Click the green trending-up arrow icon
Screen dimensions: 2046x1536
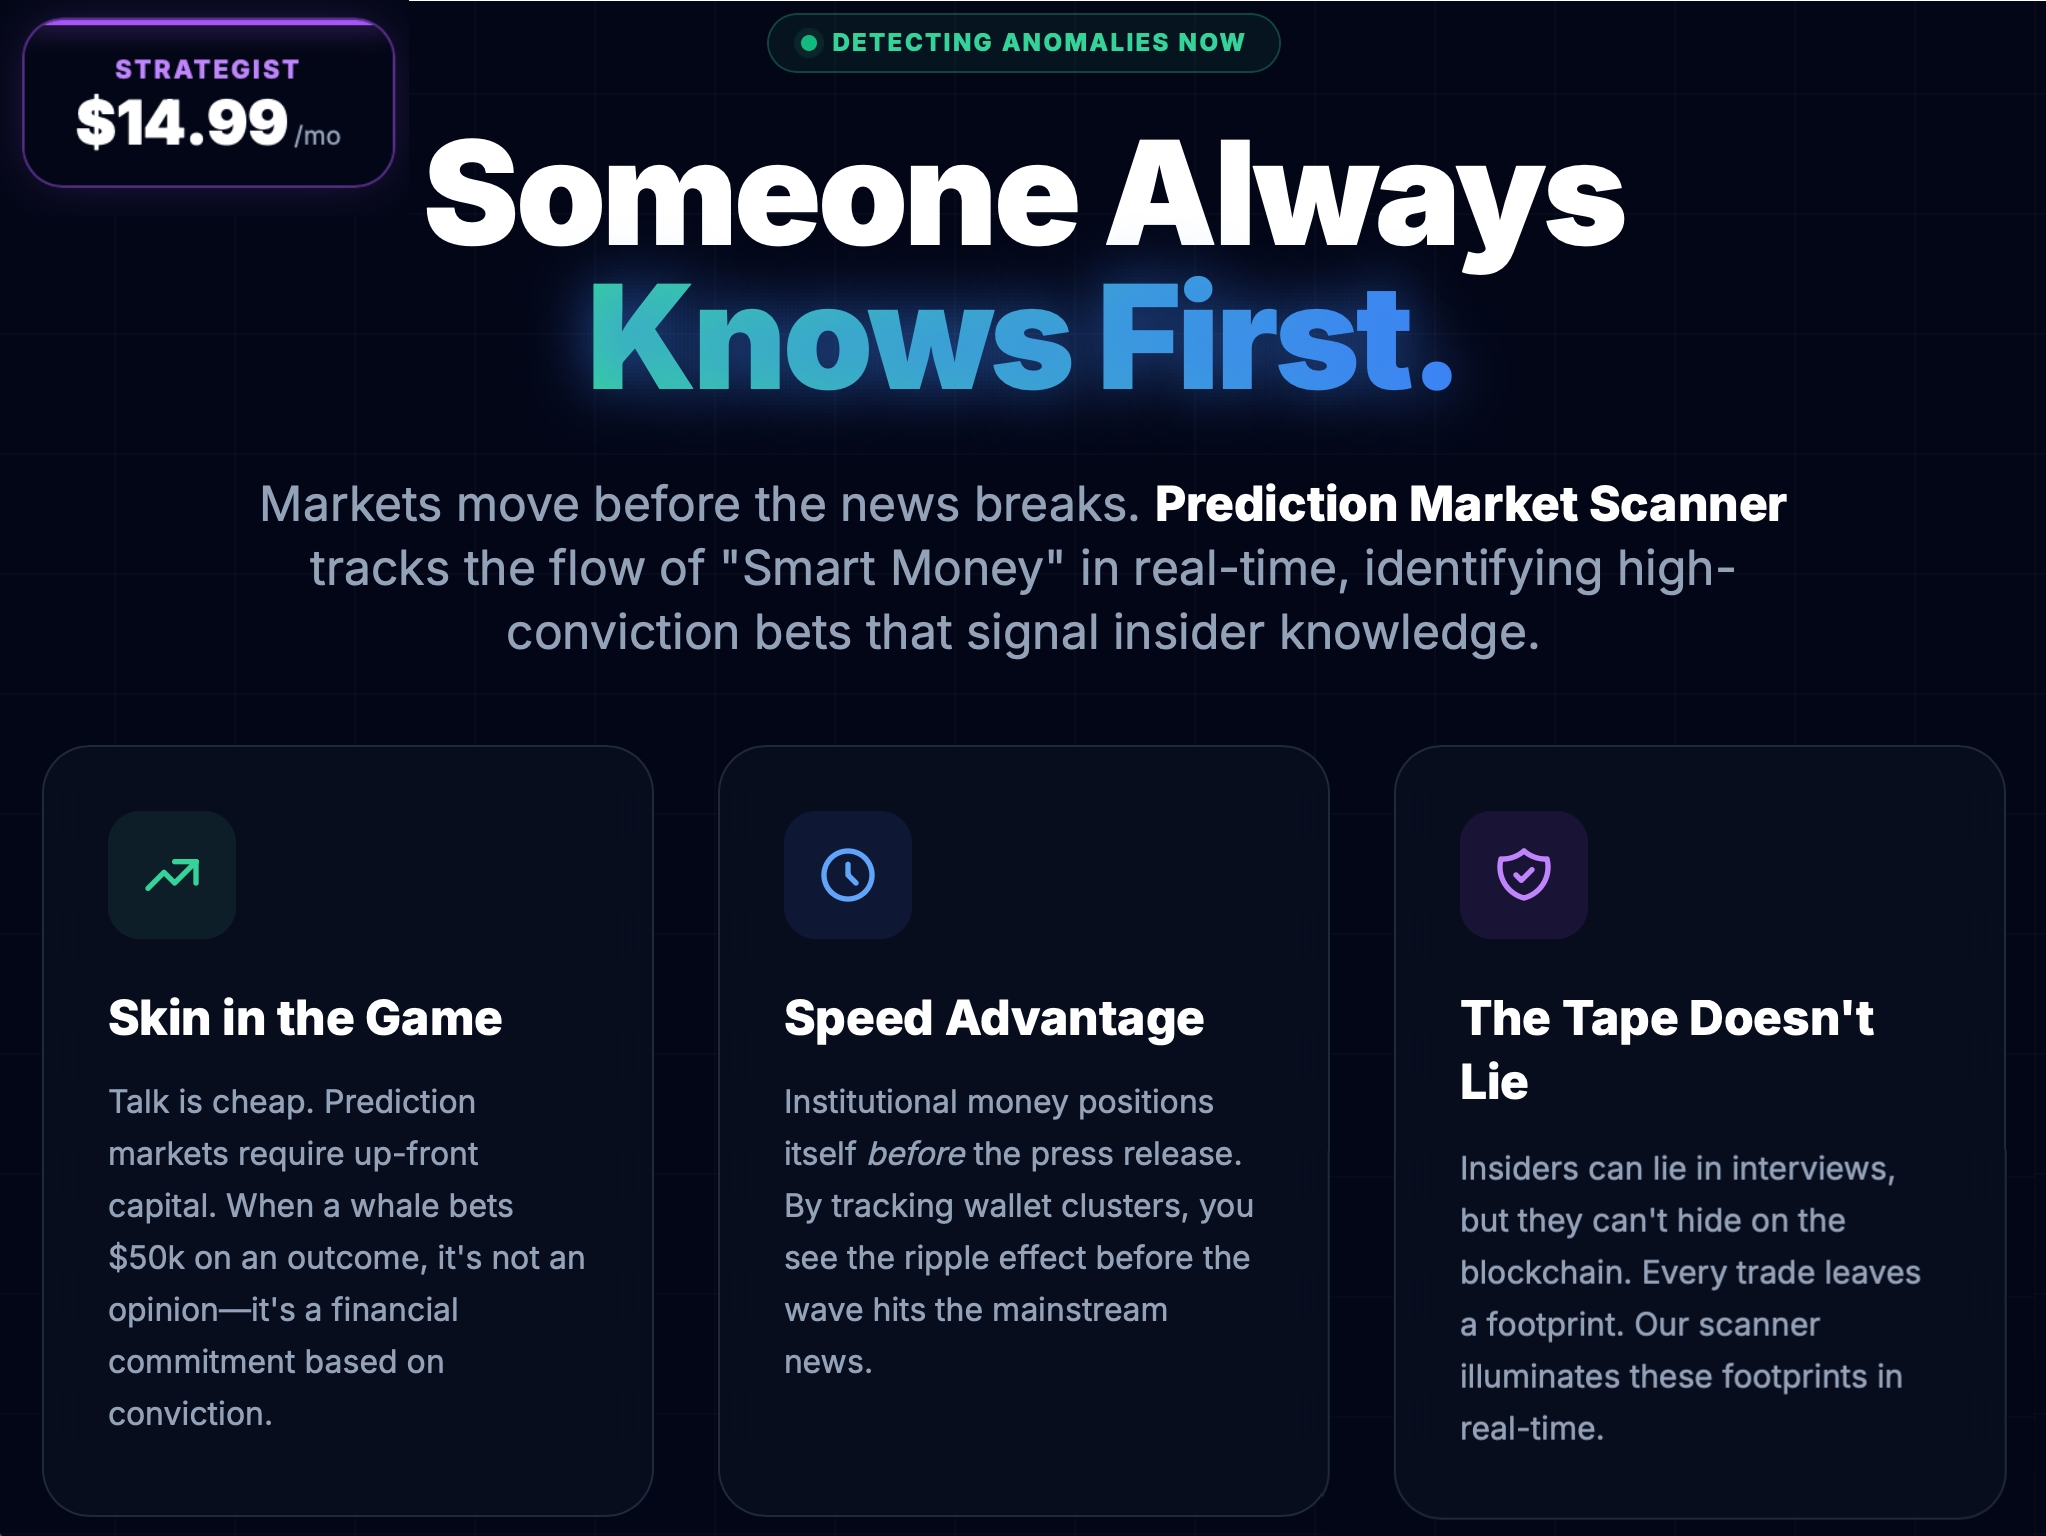pyautogui.click(x=172, y=875)
